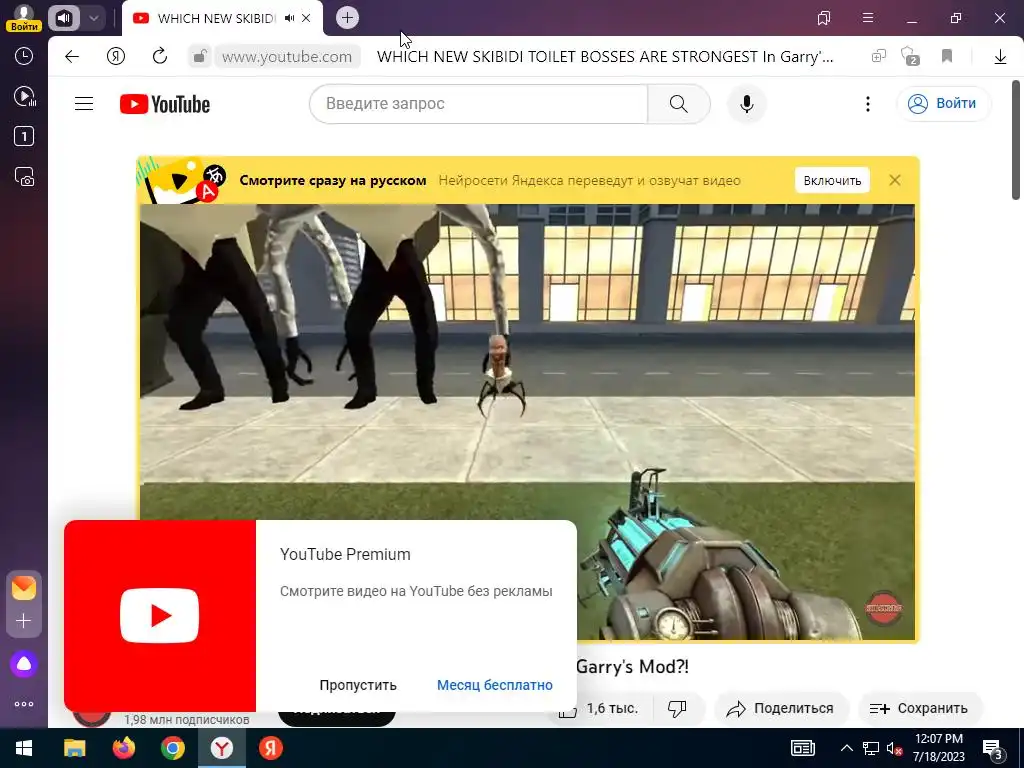Viewport: 1024px width, 768px height.
Task: Show site security lock info
Action: click(x=199, y=57)
